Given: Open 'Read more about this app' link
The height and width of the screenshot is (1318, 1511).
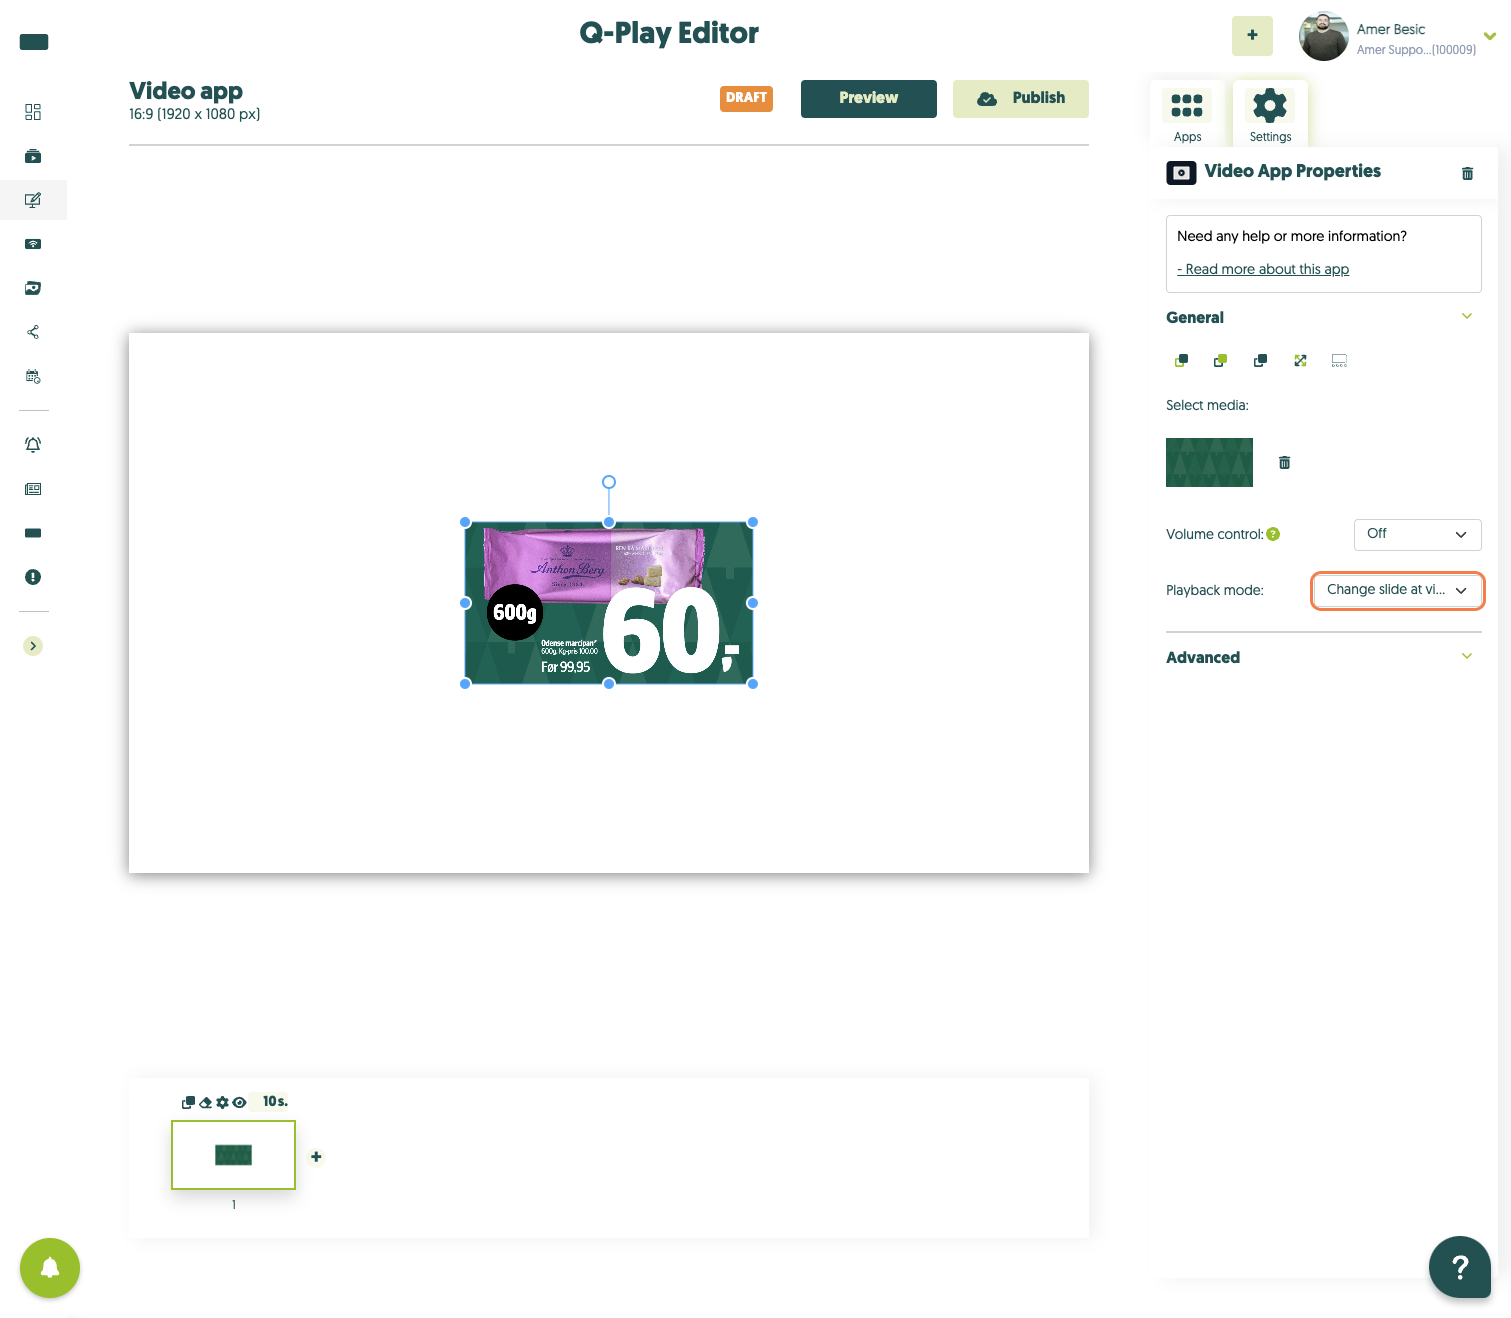Looking at the screenshot, I should coord(1263,269).
